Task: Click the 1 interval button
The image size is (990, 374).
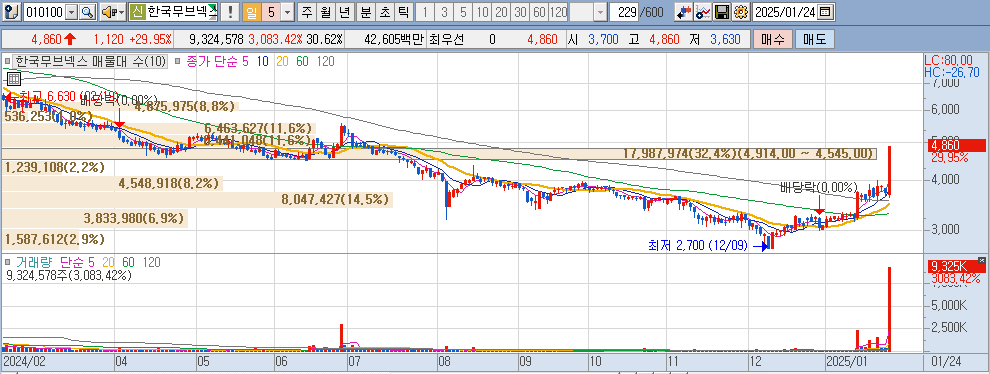Action: 426,11
